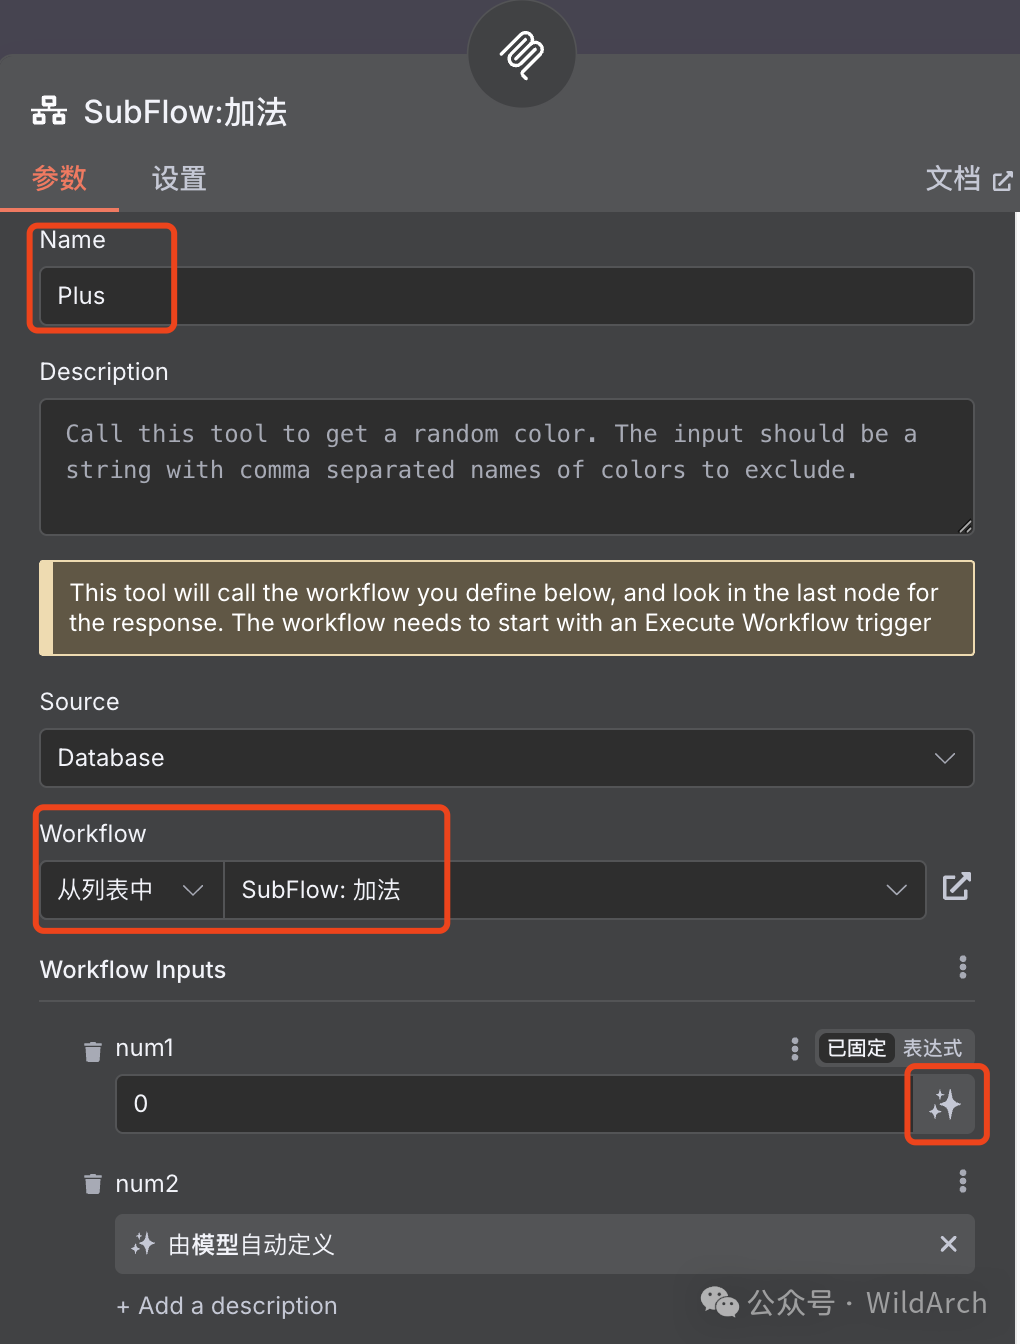Click the Name input field containing Plus
The width and height of the screenshot is (1020, 1344).
pyautogui.click(x=506, y=296)
